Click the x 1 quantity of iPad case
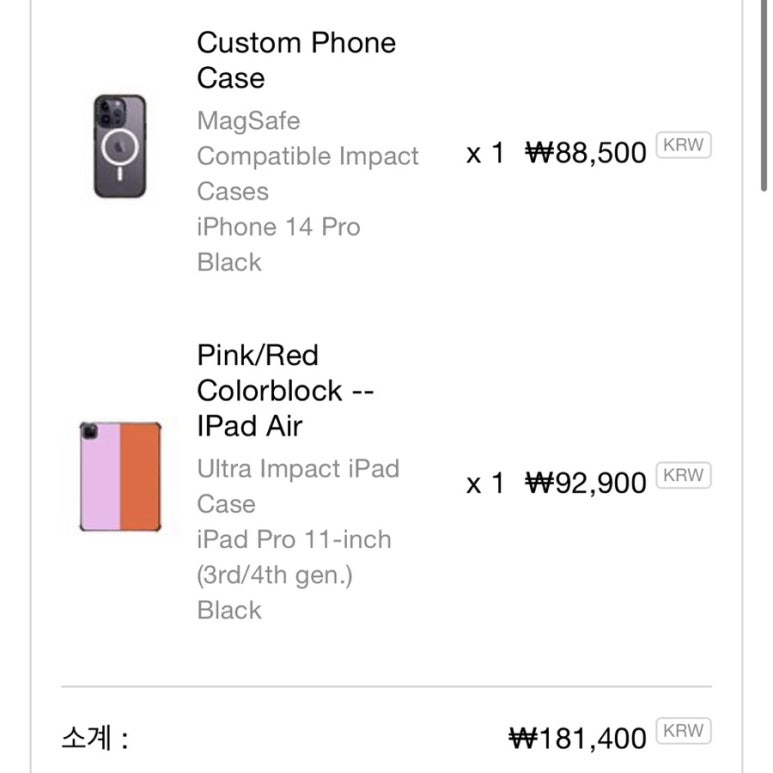The height and width of the screenshot is (773, 773). (485, 483)
